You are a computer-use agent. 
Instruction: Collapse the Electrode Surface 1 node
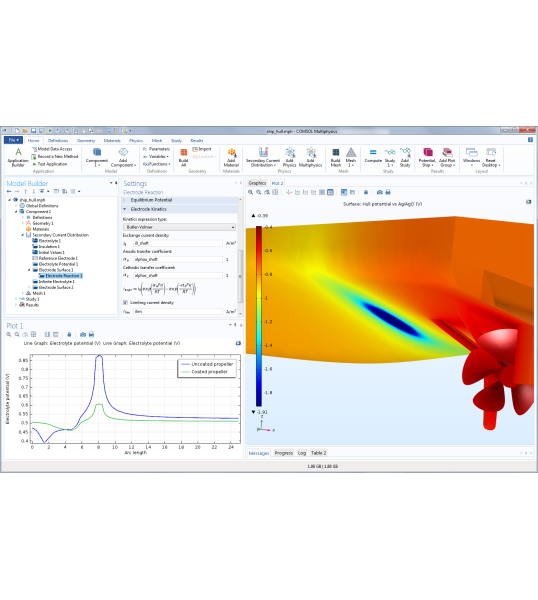29,270
